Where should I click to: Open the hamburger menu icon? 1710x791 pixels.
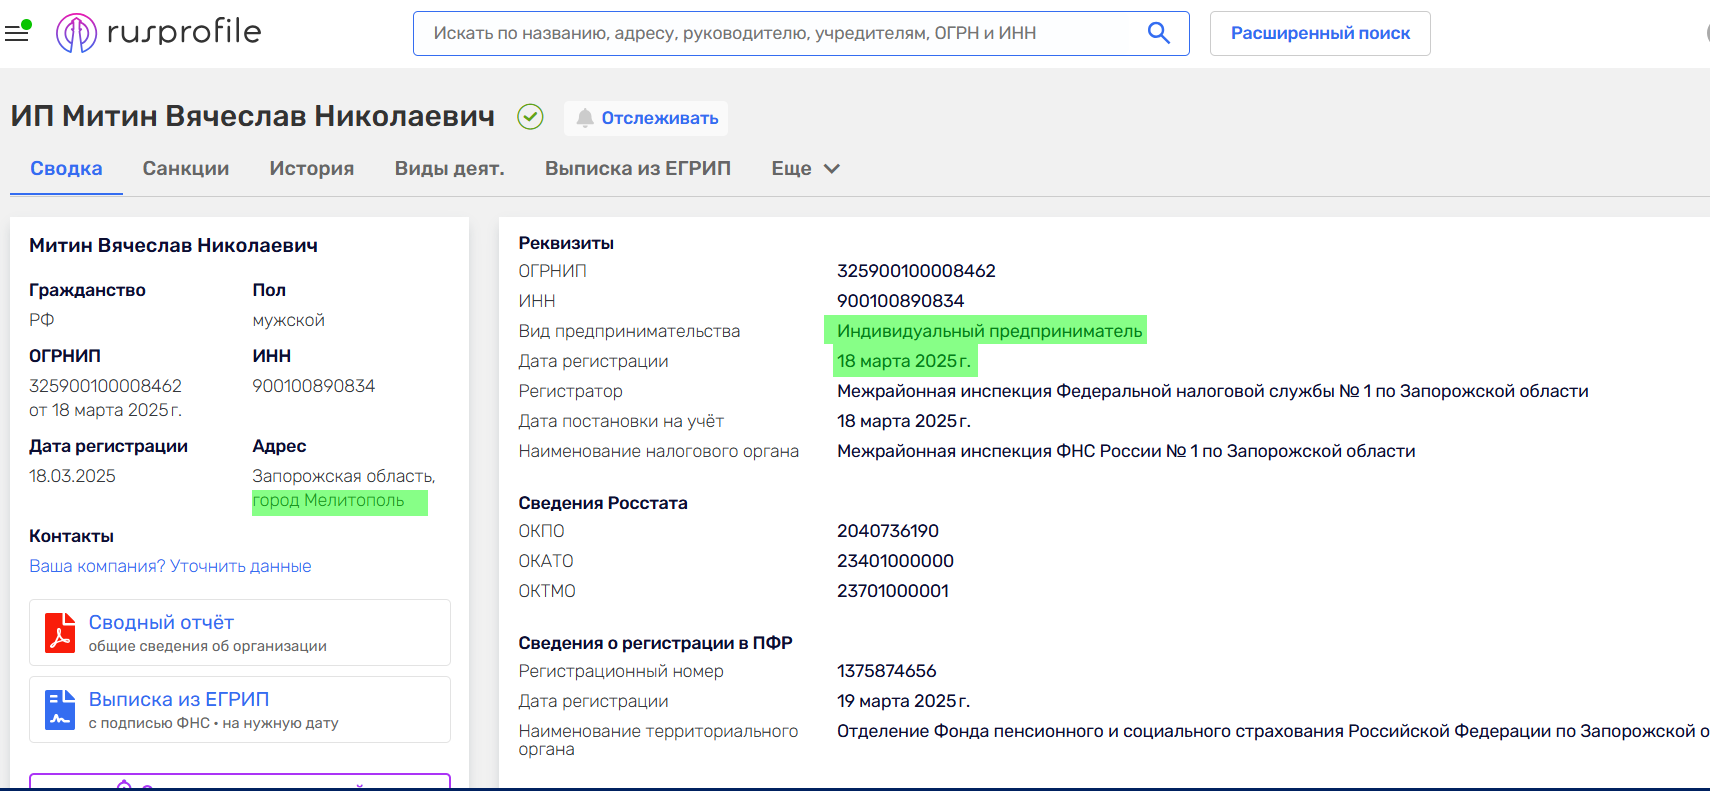point(17,33)
